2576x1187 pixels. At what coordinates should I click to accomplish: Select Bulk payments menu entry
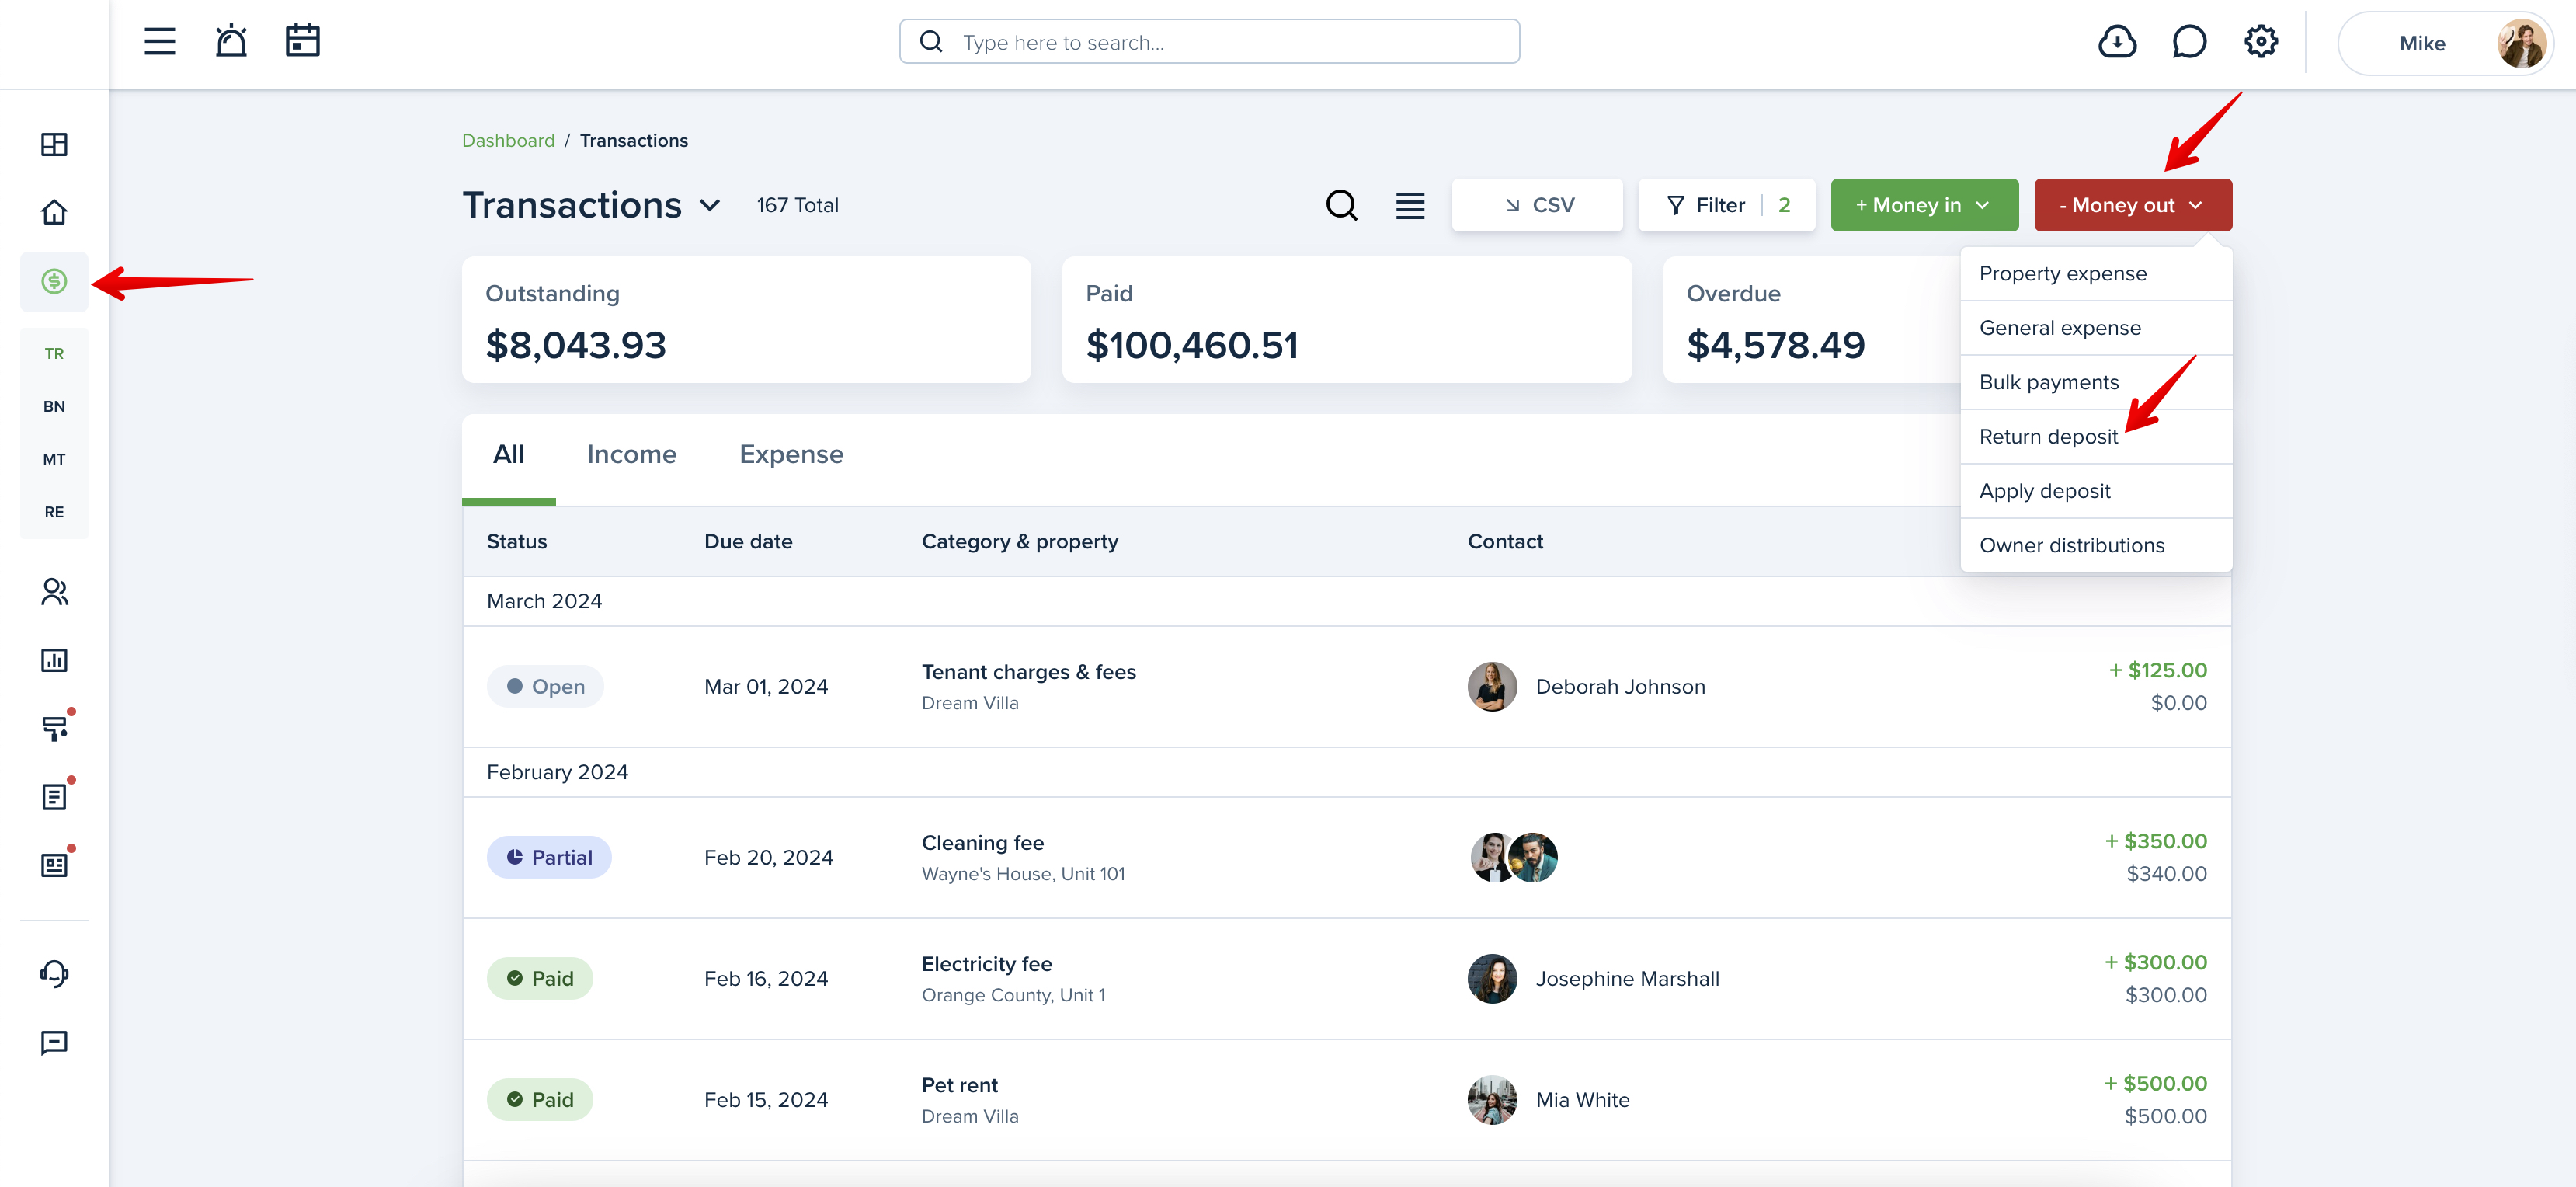pyautogui.click(x=2096, y=382)
